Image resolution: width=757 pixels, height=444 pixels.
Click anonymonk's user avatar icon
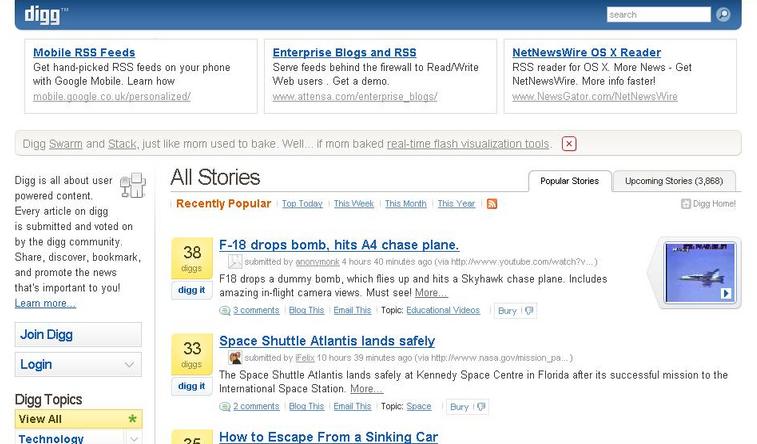point(235,262)
